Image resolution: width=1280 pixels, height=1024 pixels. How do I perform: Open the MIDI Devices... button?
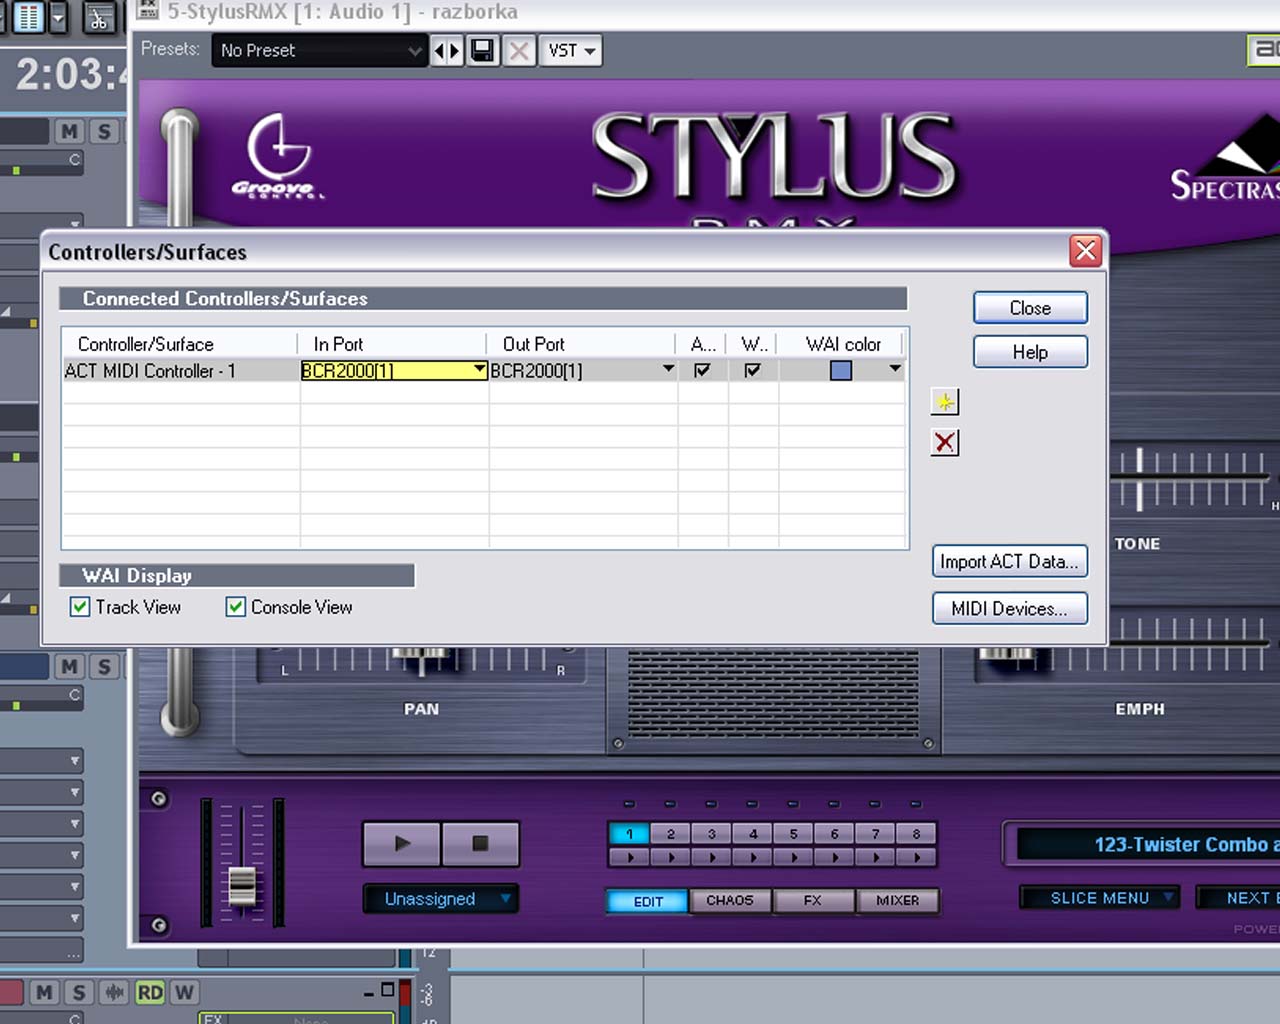click(1010, 608)
